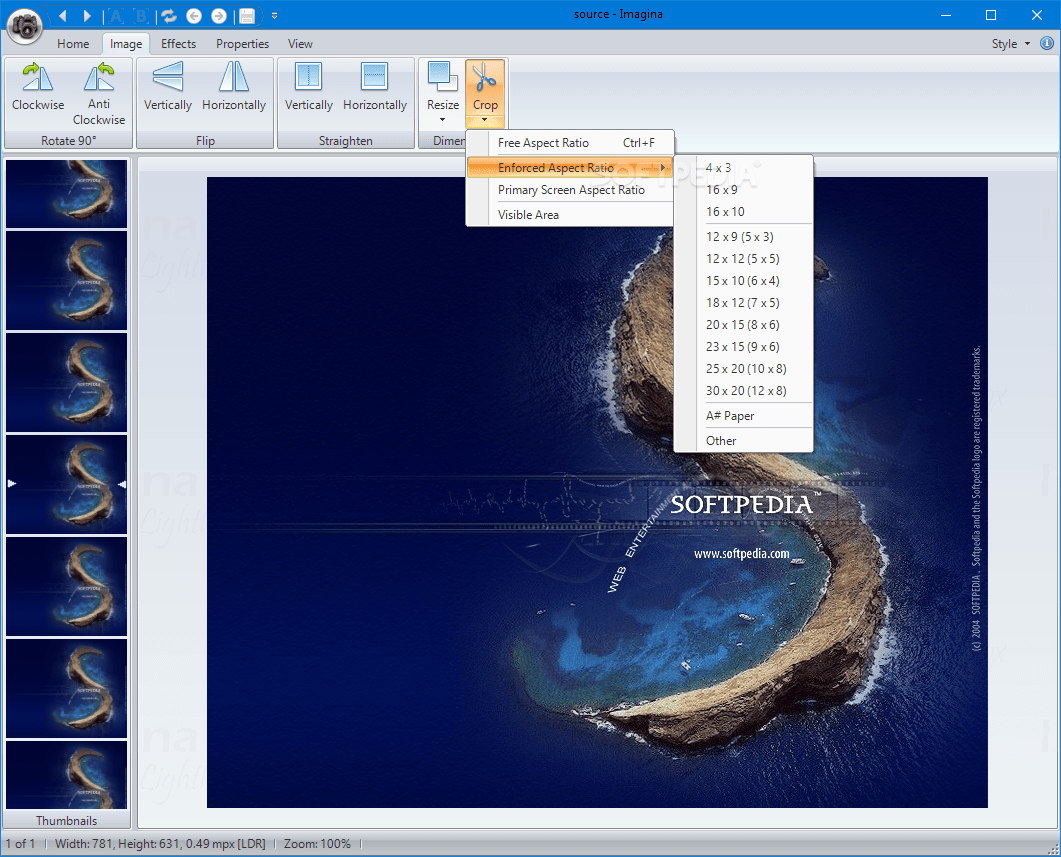1061x857 pixels.
Task: Select the 16 x 10 ratio
Action: pyautogui.click(x=744, y=212)
